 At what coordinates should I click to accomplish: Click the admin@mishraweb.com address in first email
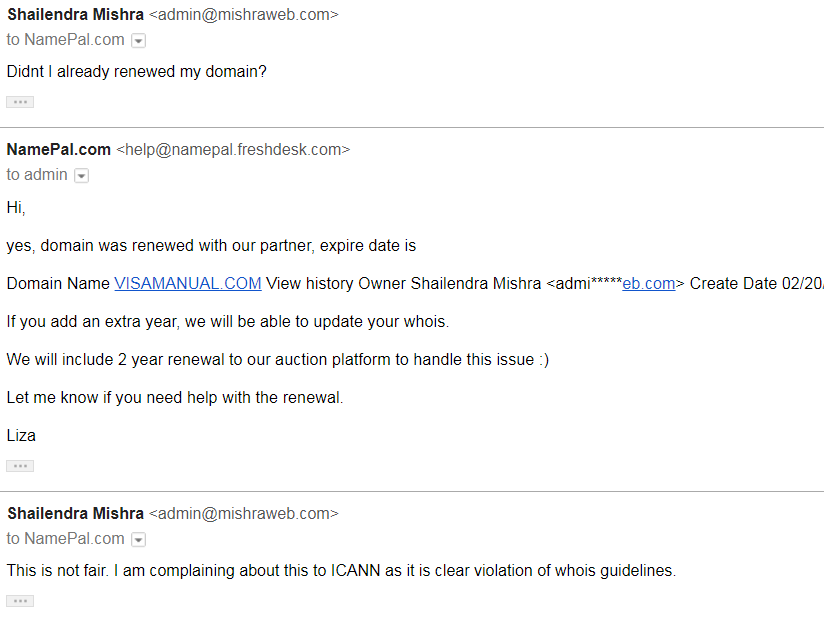coord(244,14)
